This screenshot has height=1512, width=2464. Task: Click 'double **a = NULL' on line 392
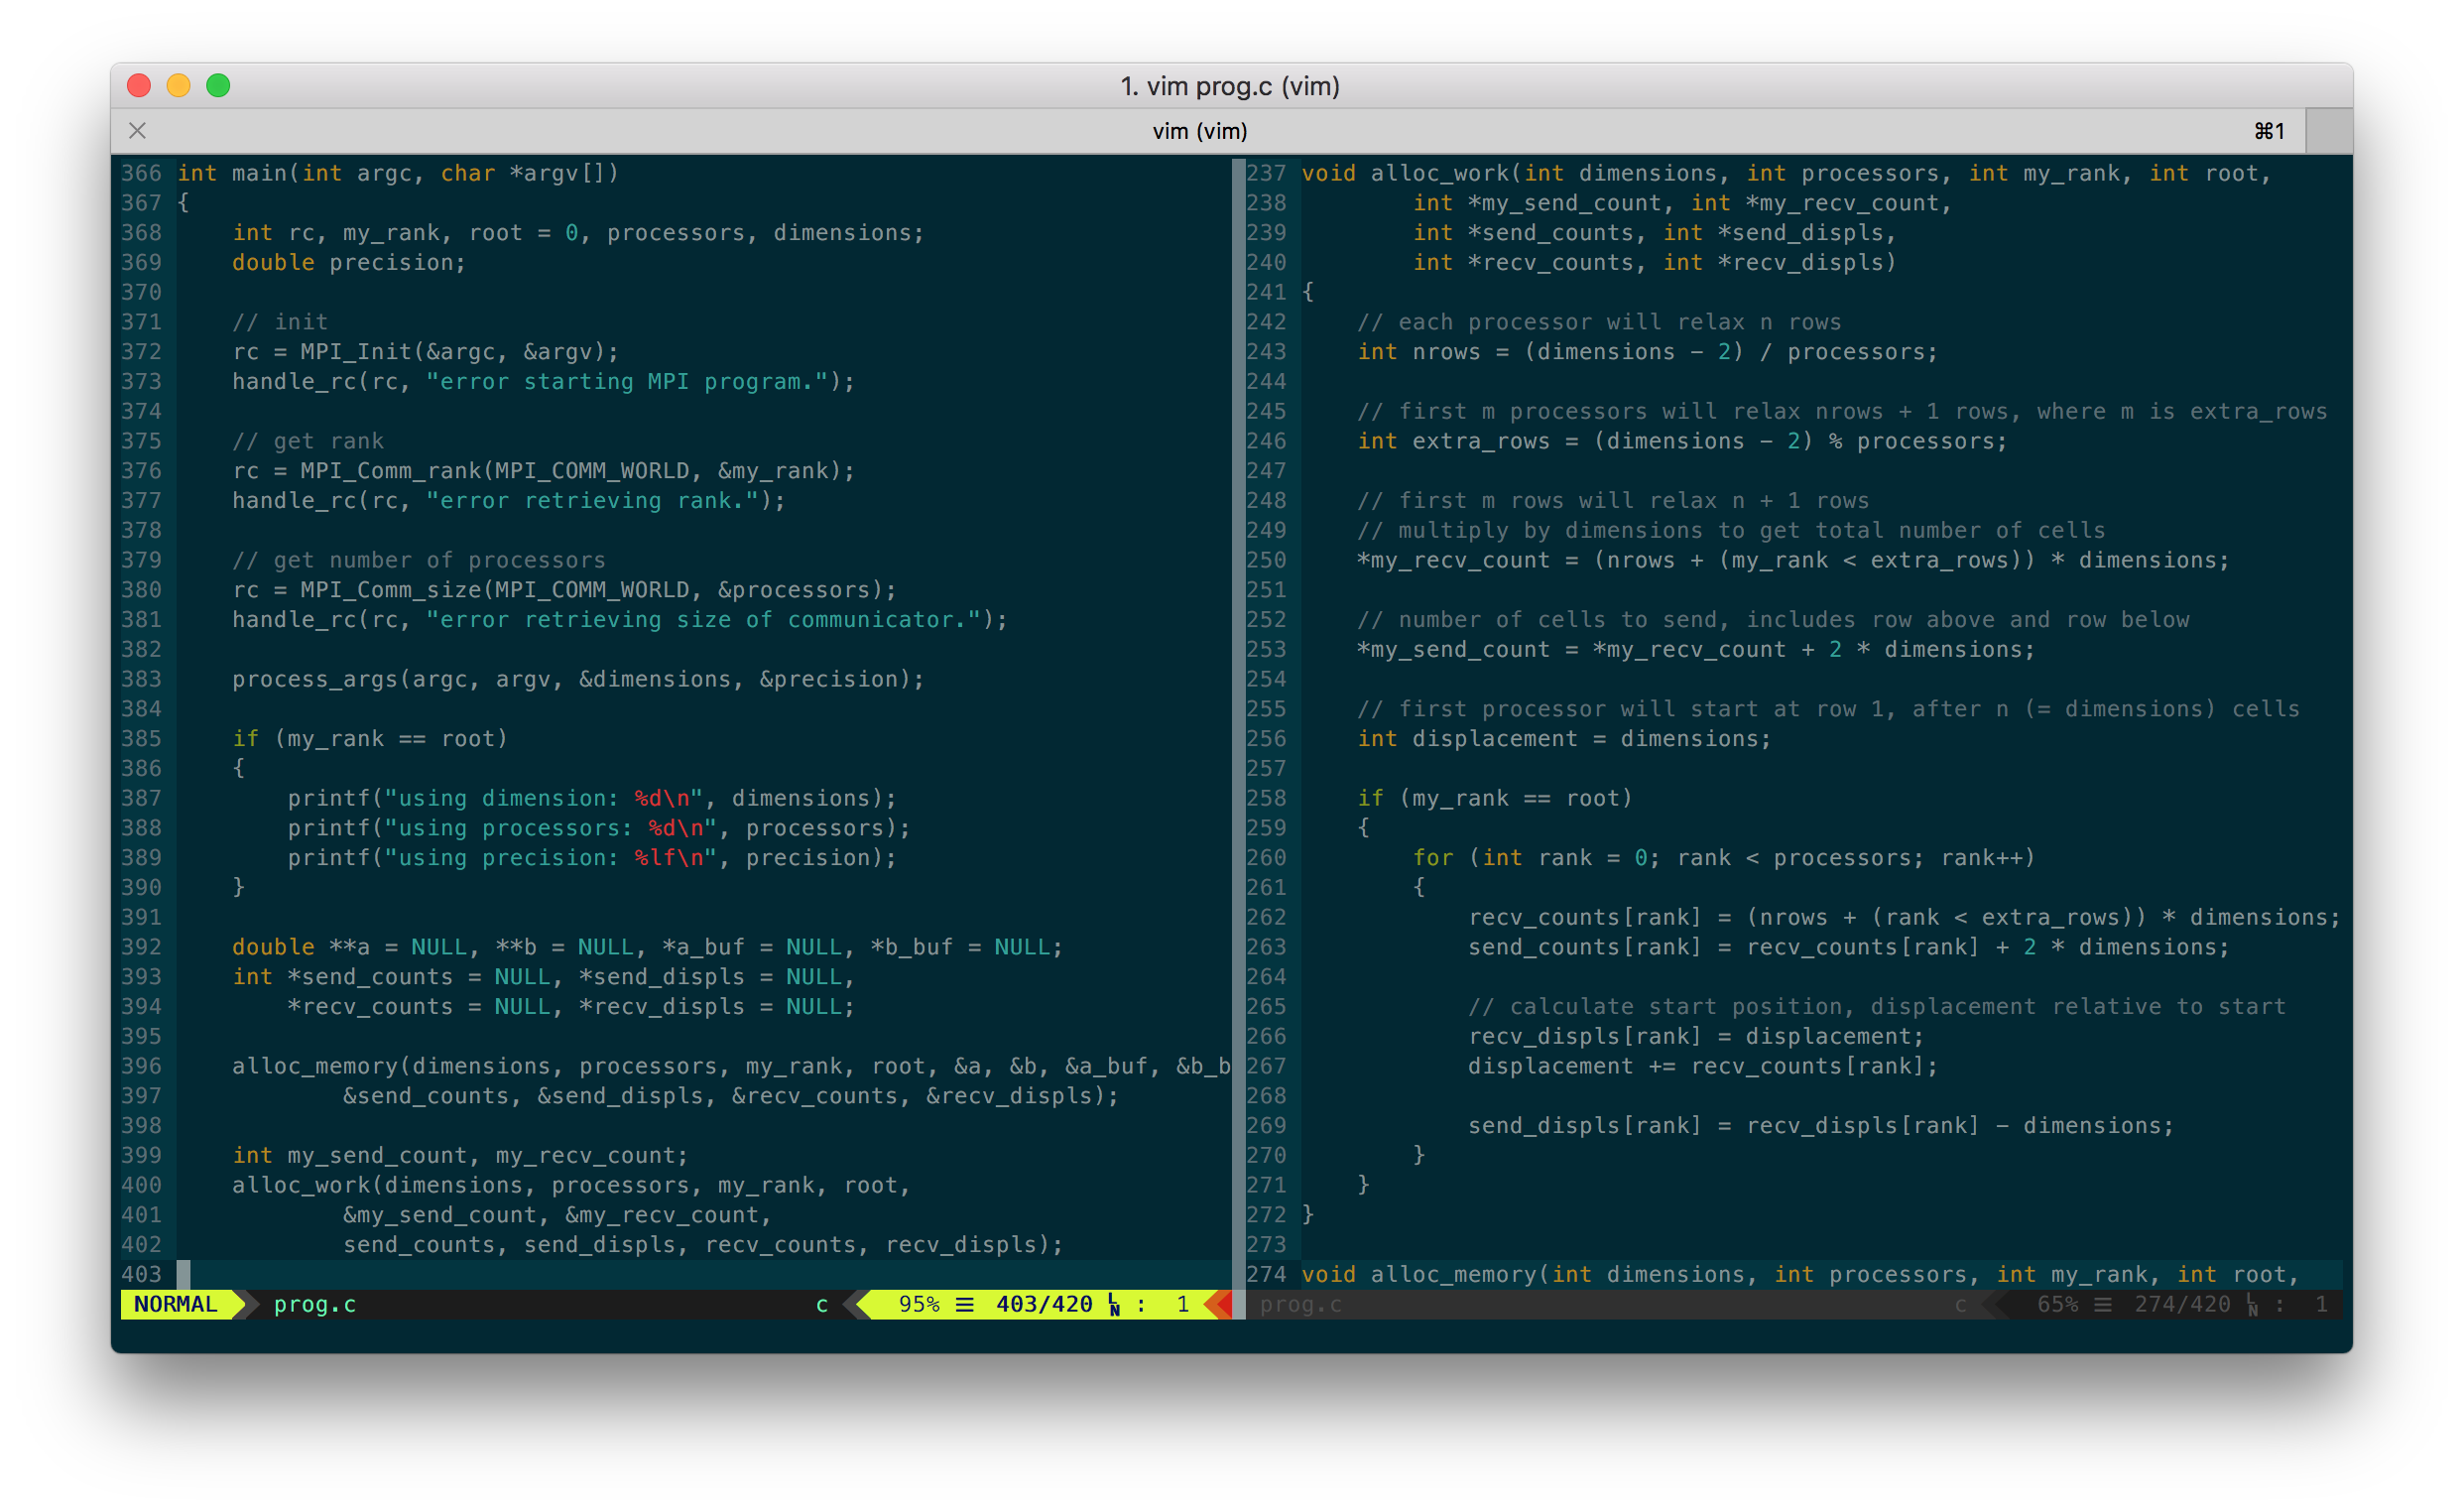pos(349,947)
